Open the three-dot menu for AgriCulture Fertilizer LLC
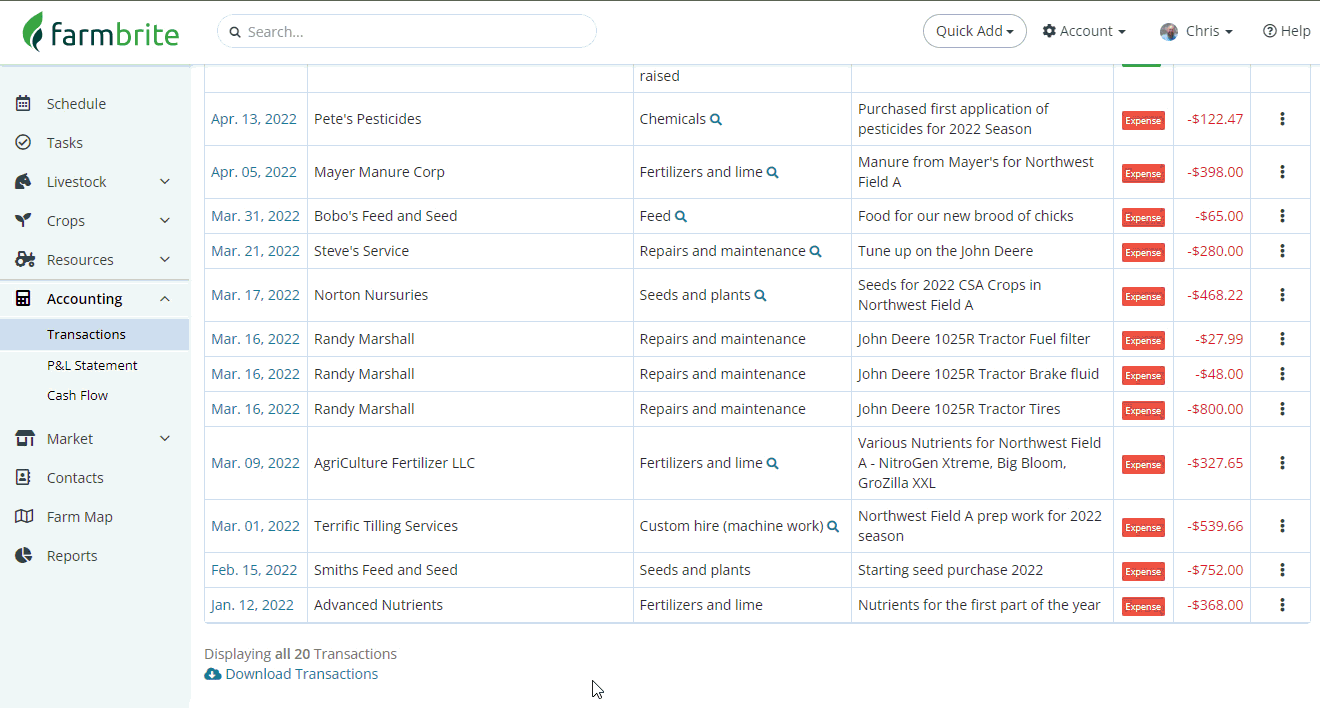 click(x=1282, y=463)
